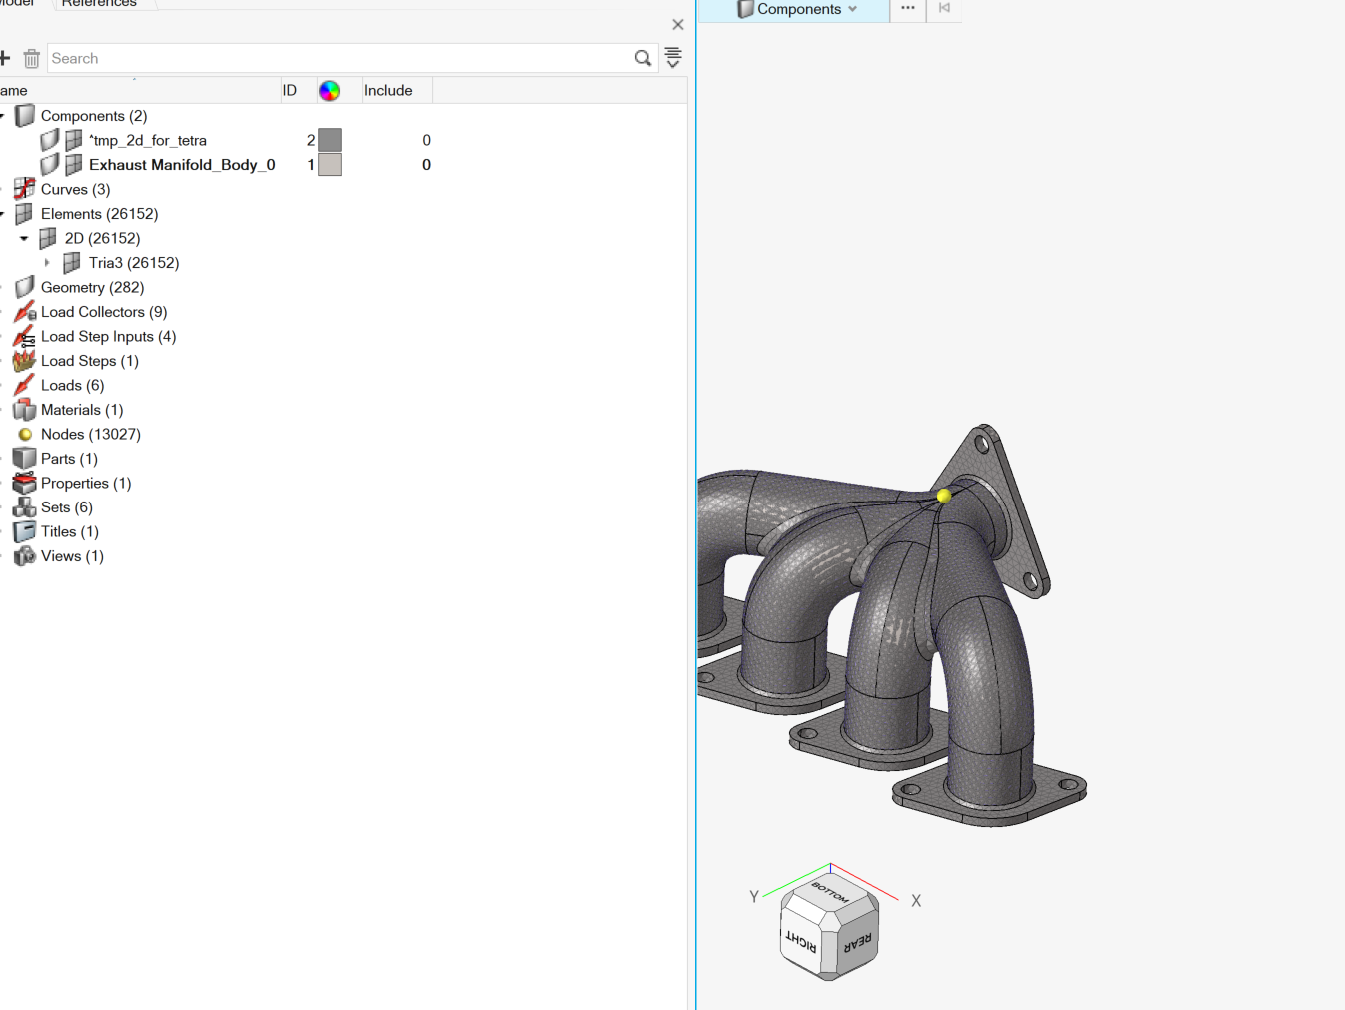Click the color wheel column header icon

329,91
